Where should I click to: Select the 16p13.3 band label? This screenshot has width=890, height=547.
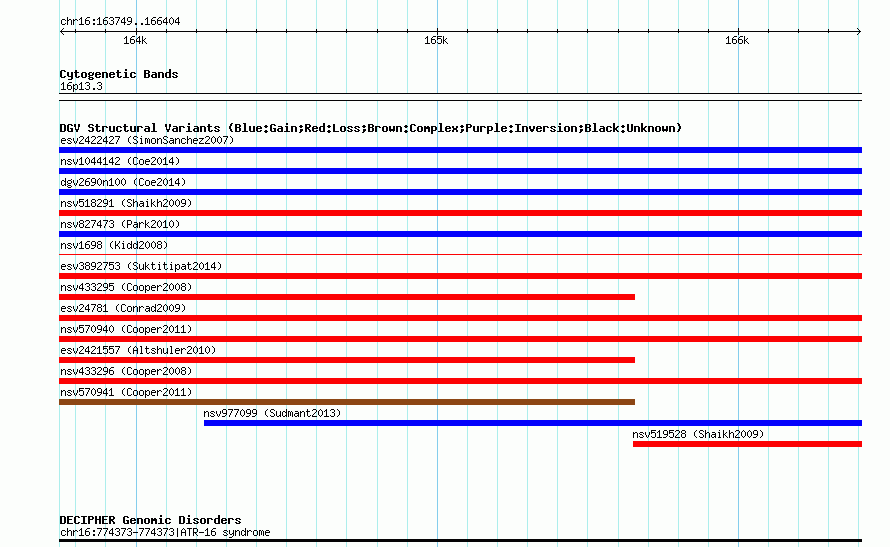[81, 86]
